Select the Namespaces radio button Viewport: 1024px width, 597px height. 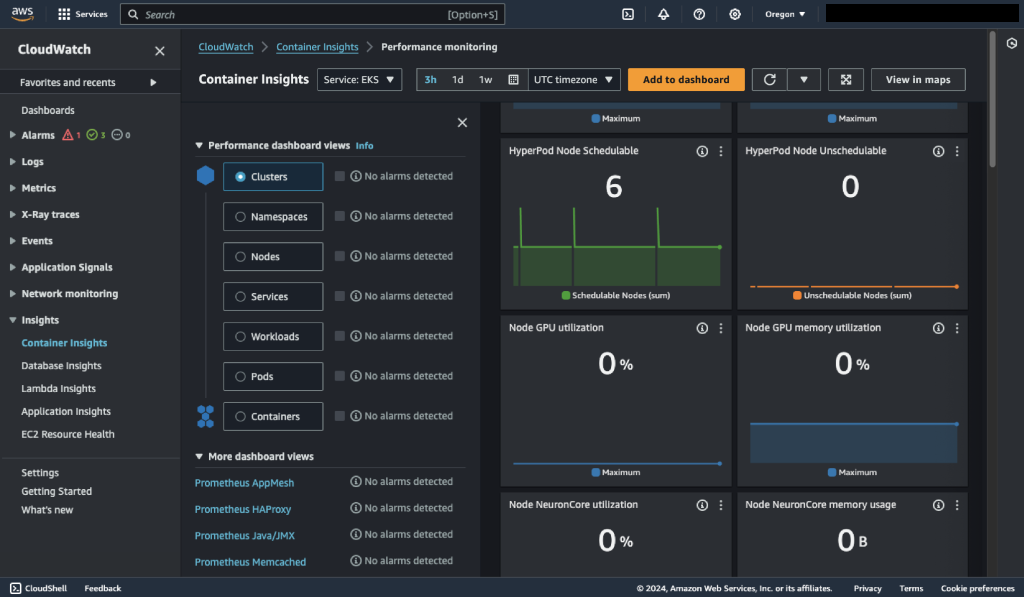(x=240, y=217)
